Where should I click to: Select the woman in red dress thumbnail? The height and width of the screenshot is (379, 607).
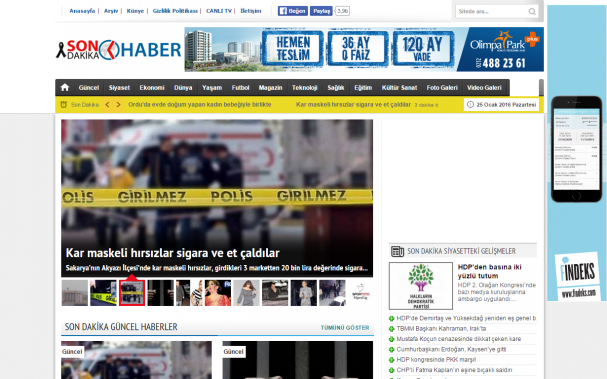tap(218, 293)
